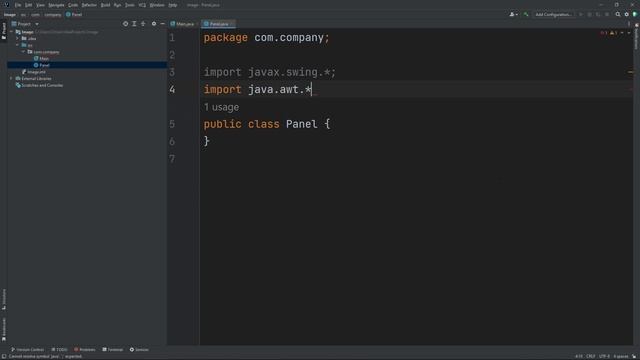Select Panel.java editor tab
Screen dimensions: 640x360
219,24
